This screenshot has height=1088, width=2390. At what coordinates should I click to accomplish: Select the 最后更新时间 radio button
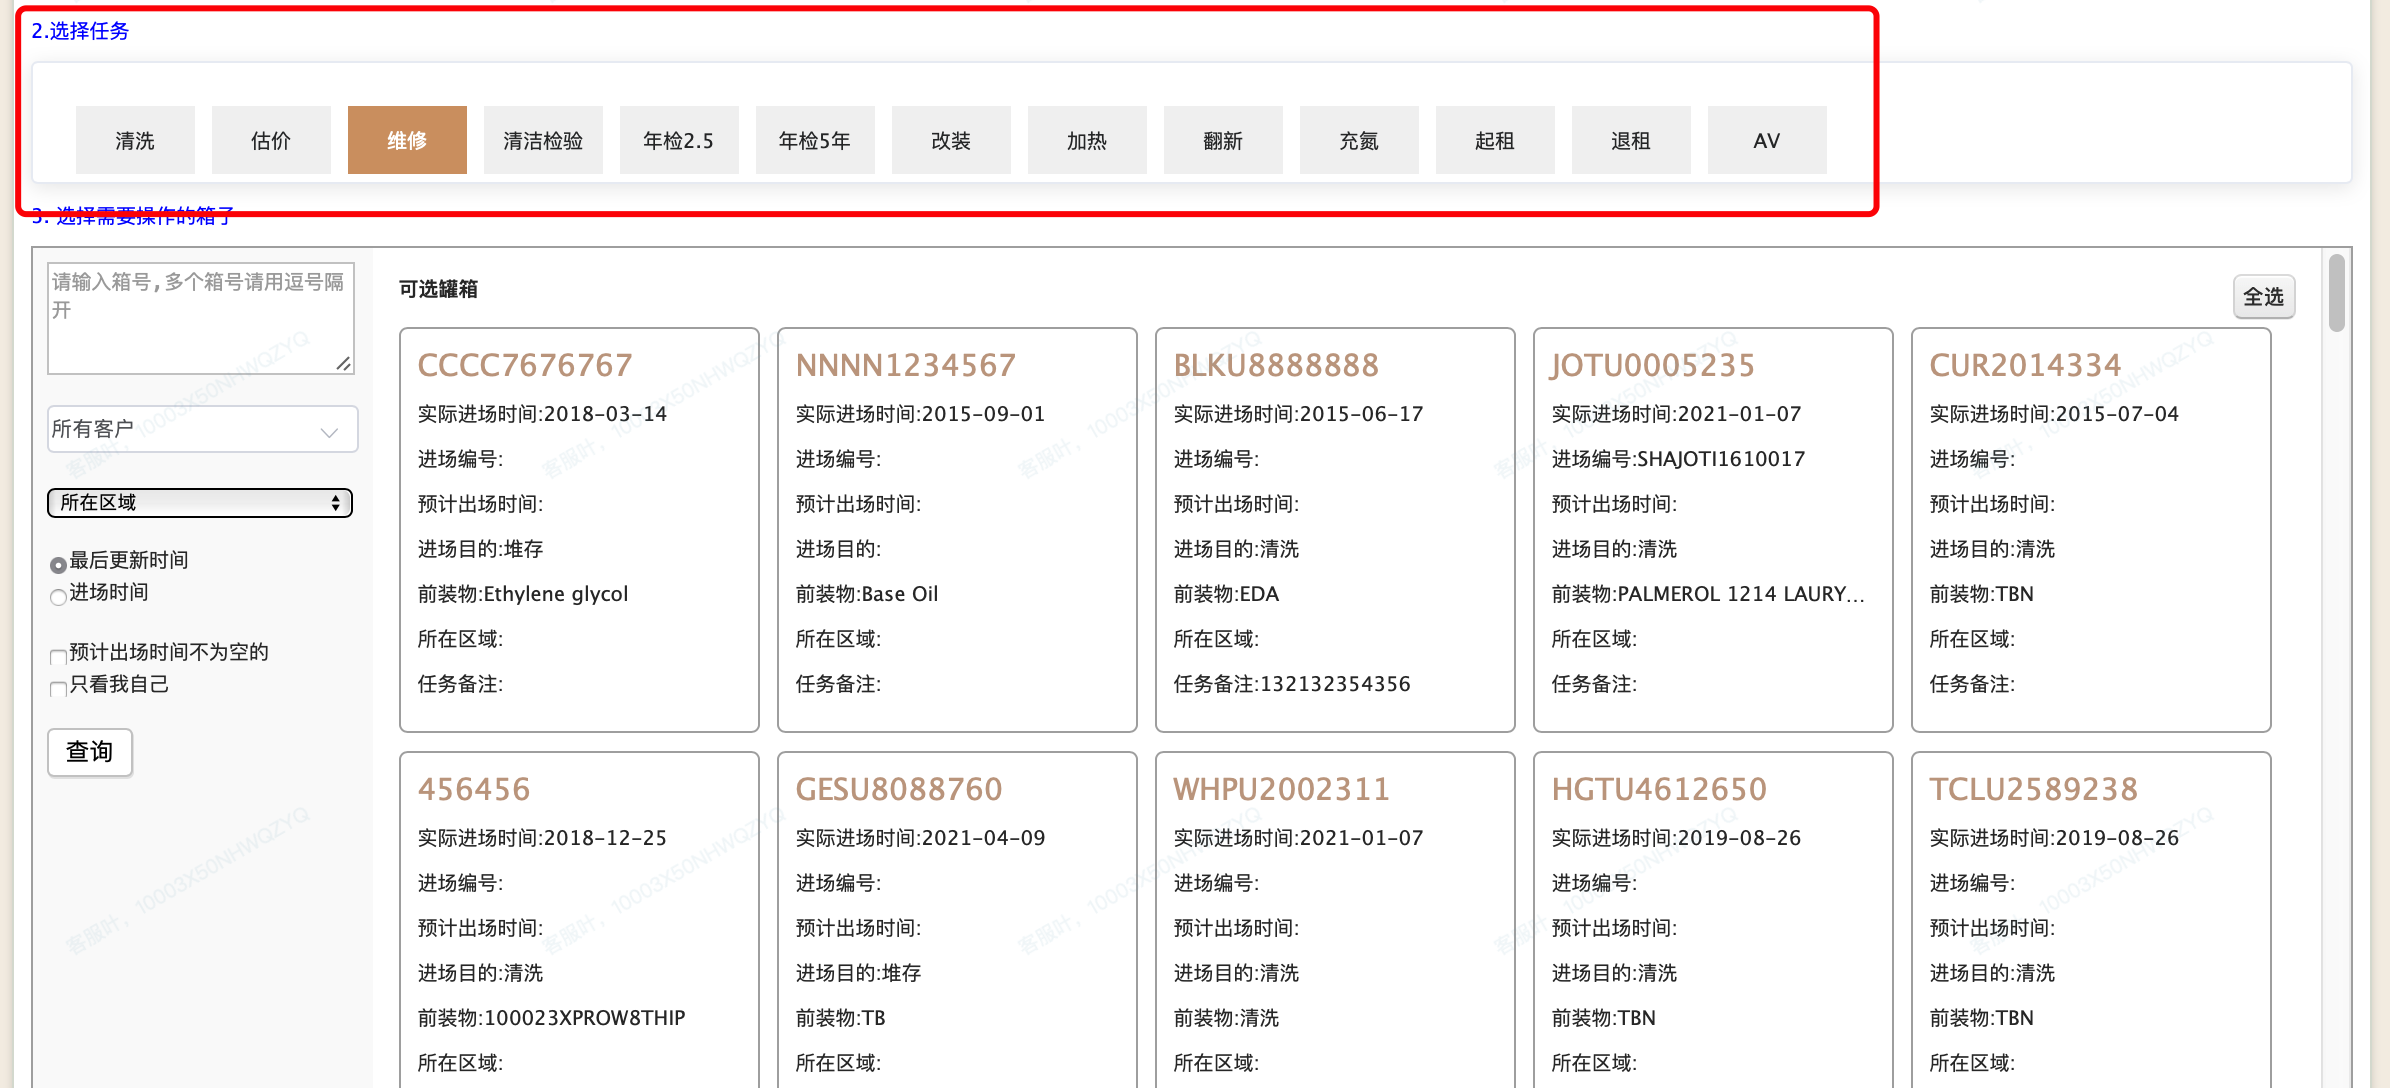click(x=58, y=565)
